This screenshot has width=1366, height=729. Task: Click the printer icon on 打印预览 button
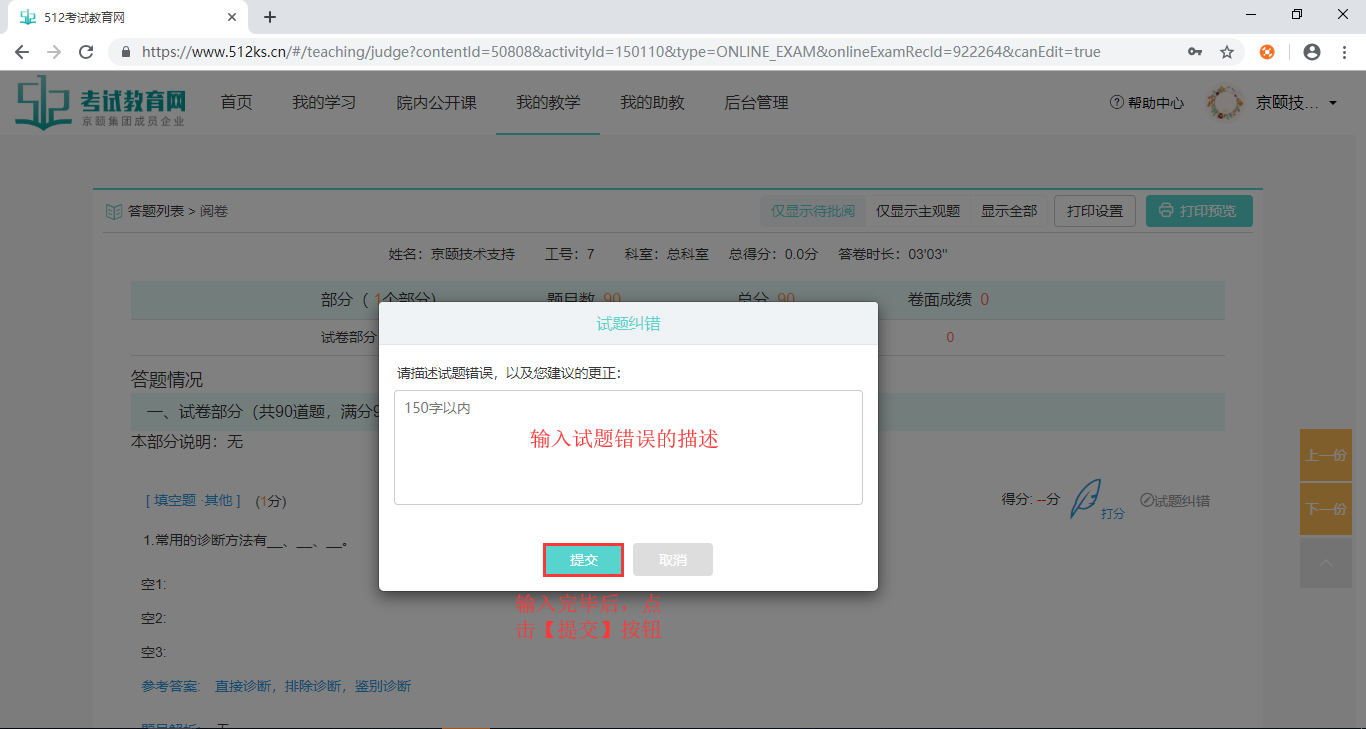coord(1167,211)
